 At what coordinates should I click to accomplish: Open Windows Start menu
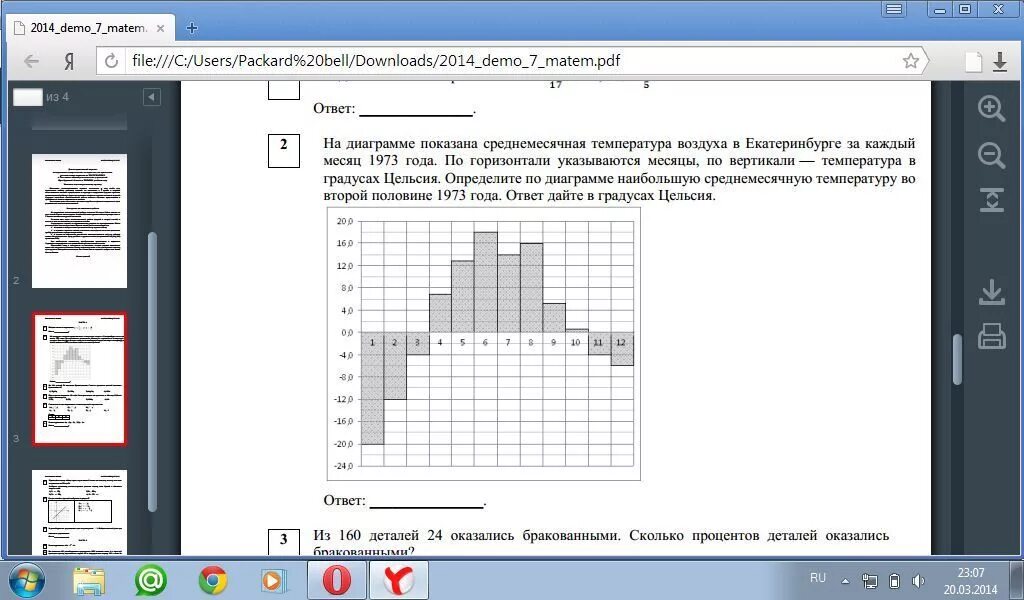(x=26, y=580)
